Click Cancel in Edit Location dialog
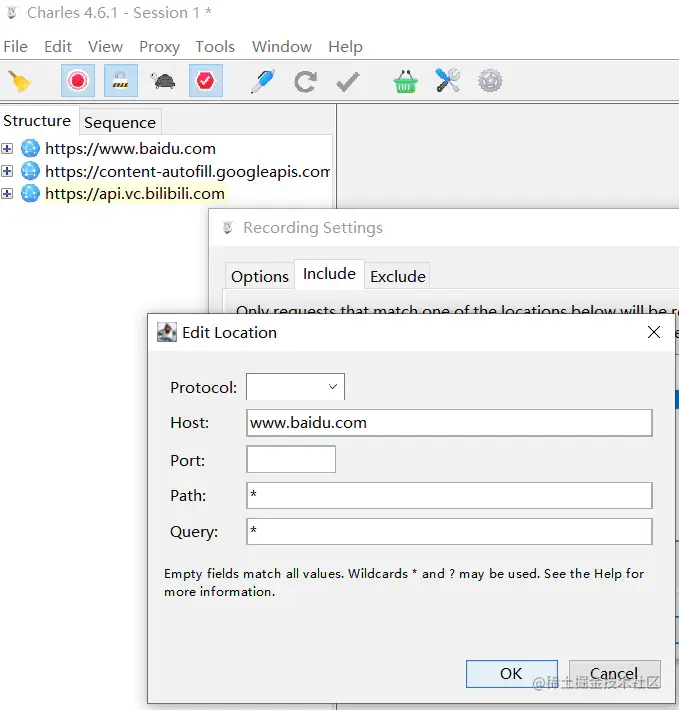 click(x=614, y=674)
